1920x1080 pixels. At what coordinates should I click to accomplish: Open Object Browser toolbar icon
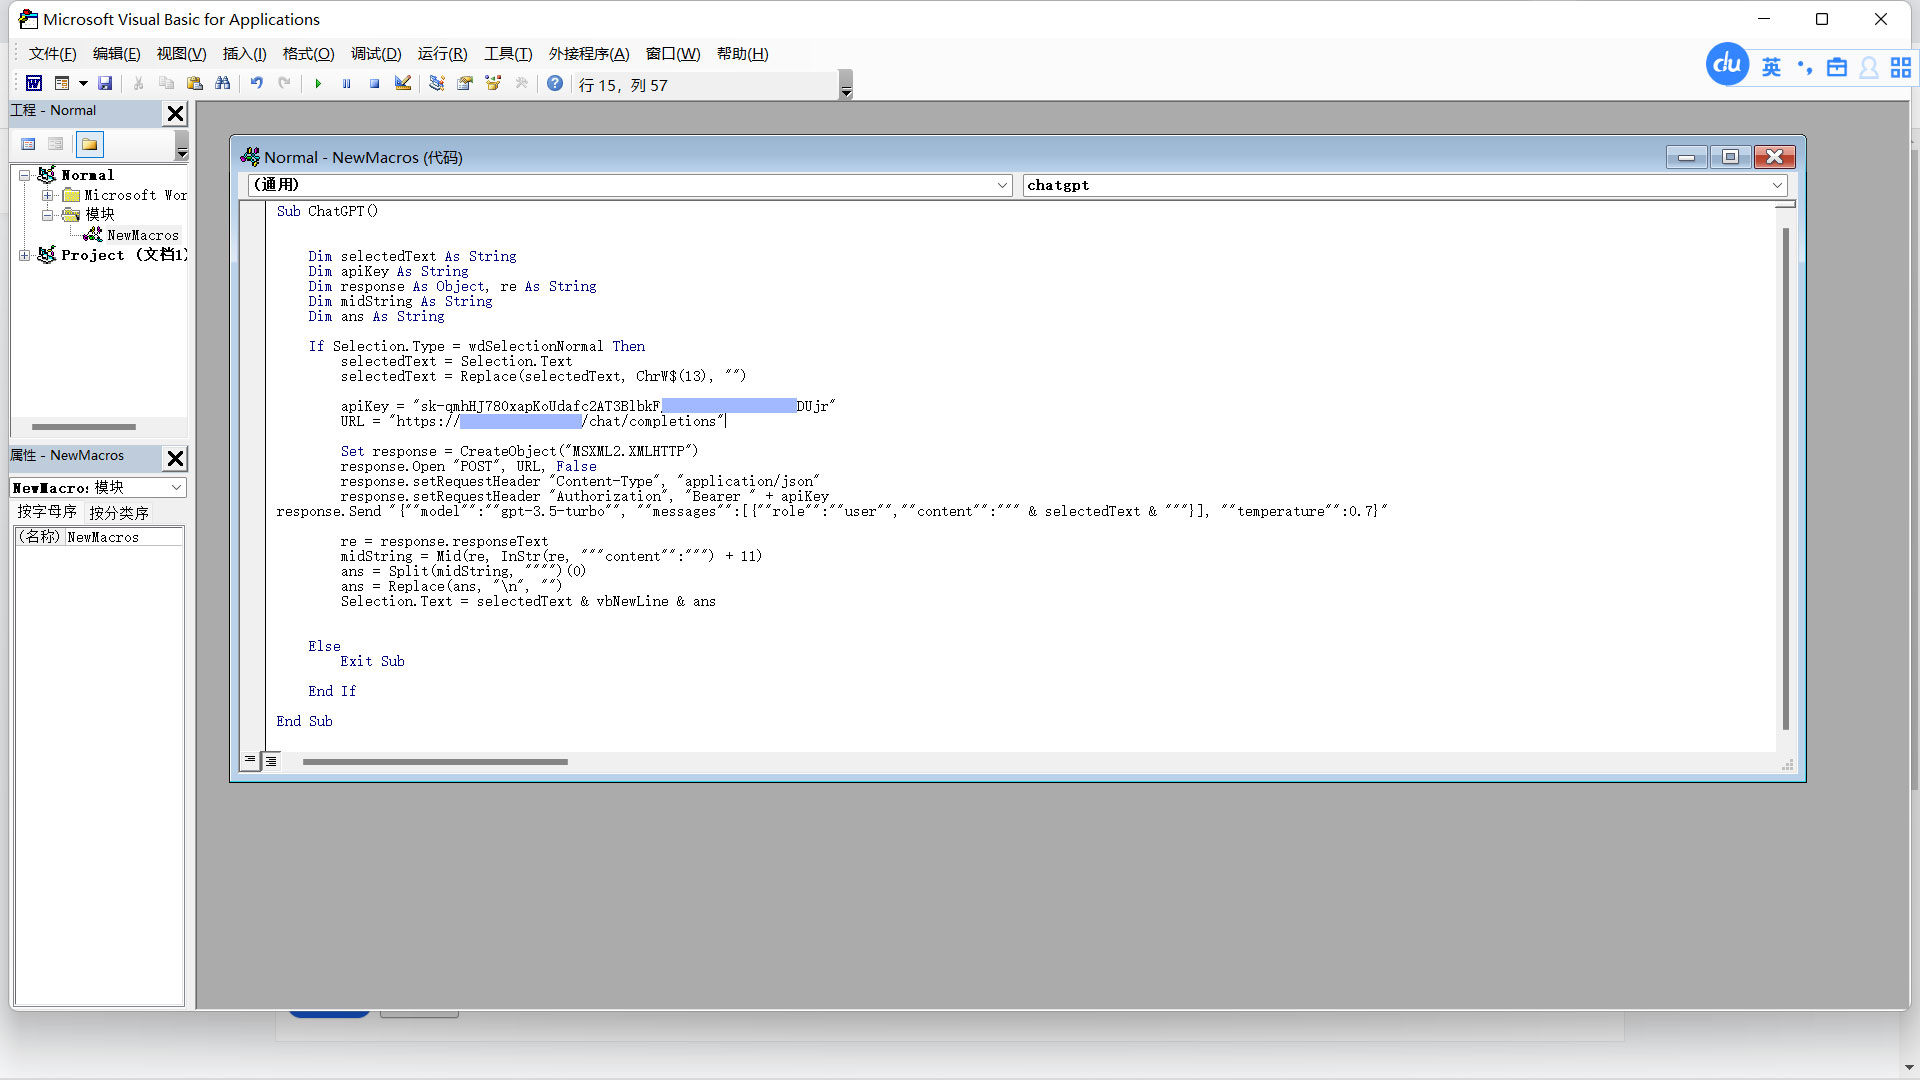(493, 84)
